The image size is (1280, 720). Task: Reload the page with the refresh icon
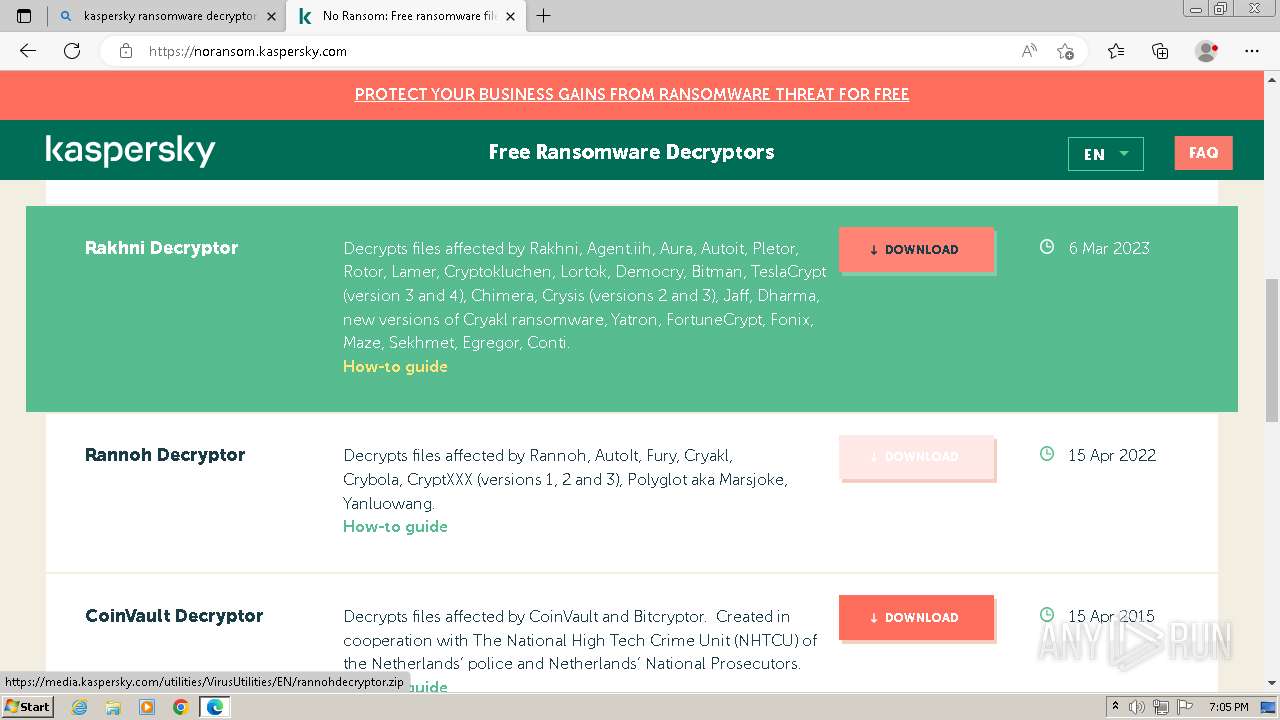[x=72, y=51]
